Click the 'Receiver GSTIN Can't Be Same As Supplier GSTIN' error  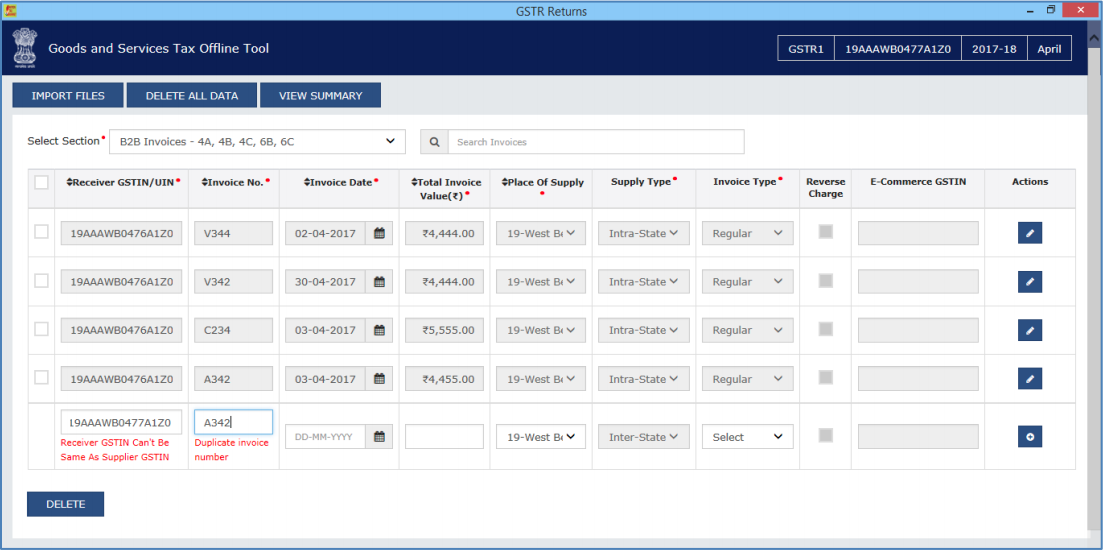116,450
